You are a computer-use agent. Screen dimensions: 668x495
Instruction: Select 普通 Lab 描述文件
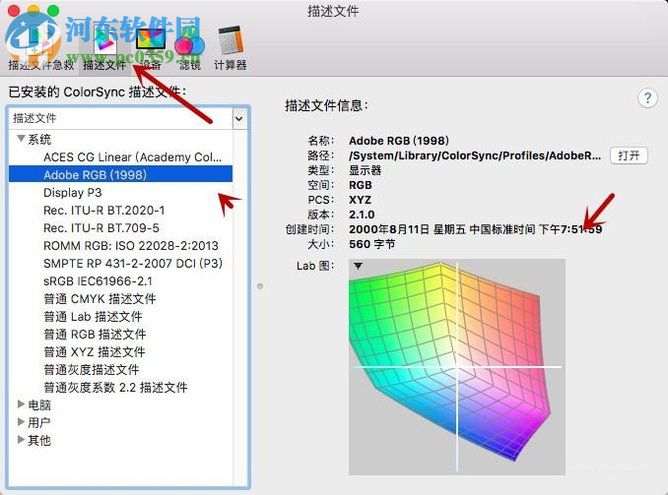click(121, 317)
